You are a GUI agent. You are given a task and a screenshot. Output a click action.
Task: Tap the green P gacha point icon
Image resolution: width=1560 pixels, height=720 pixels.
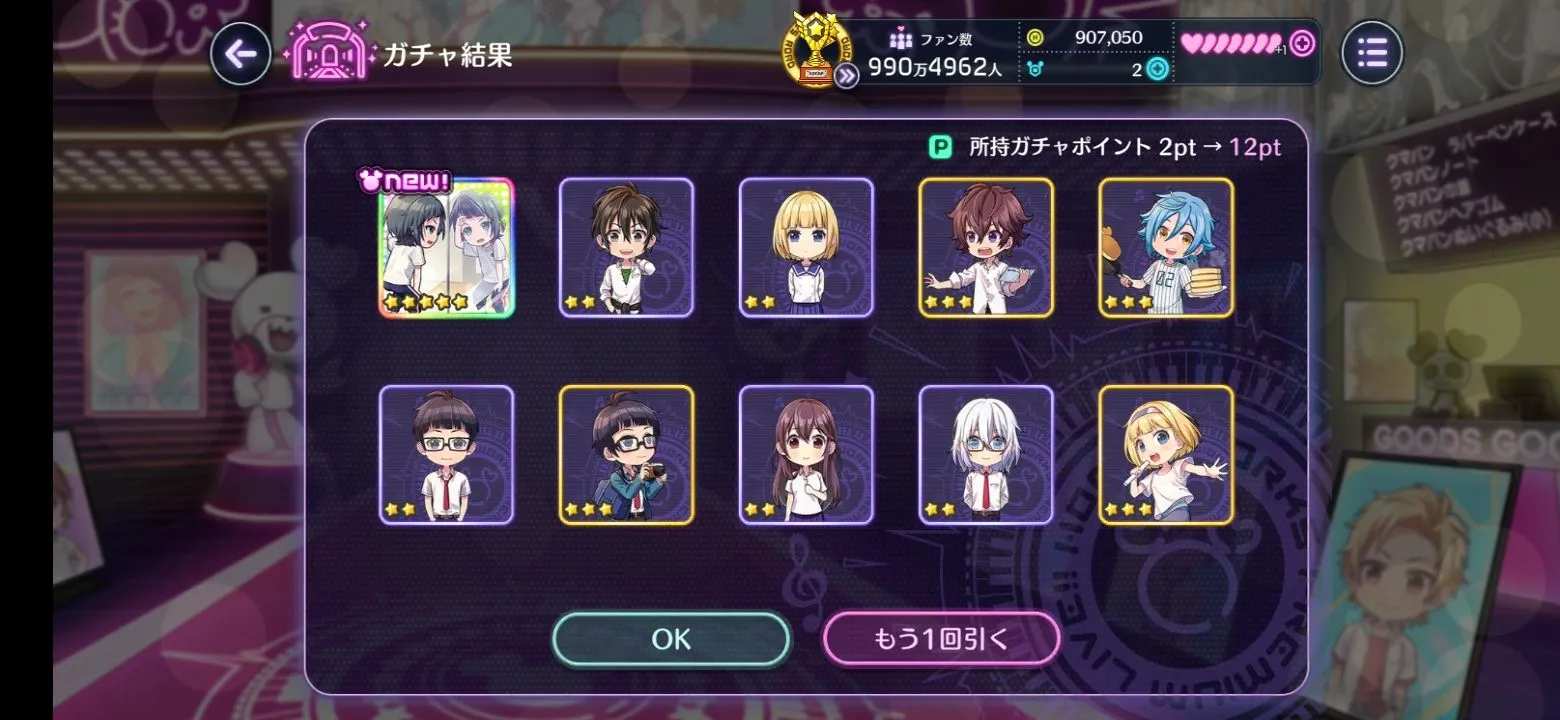point(940,148)
